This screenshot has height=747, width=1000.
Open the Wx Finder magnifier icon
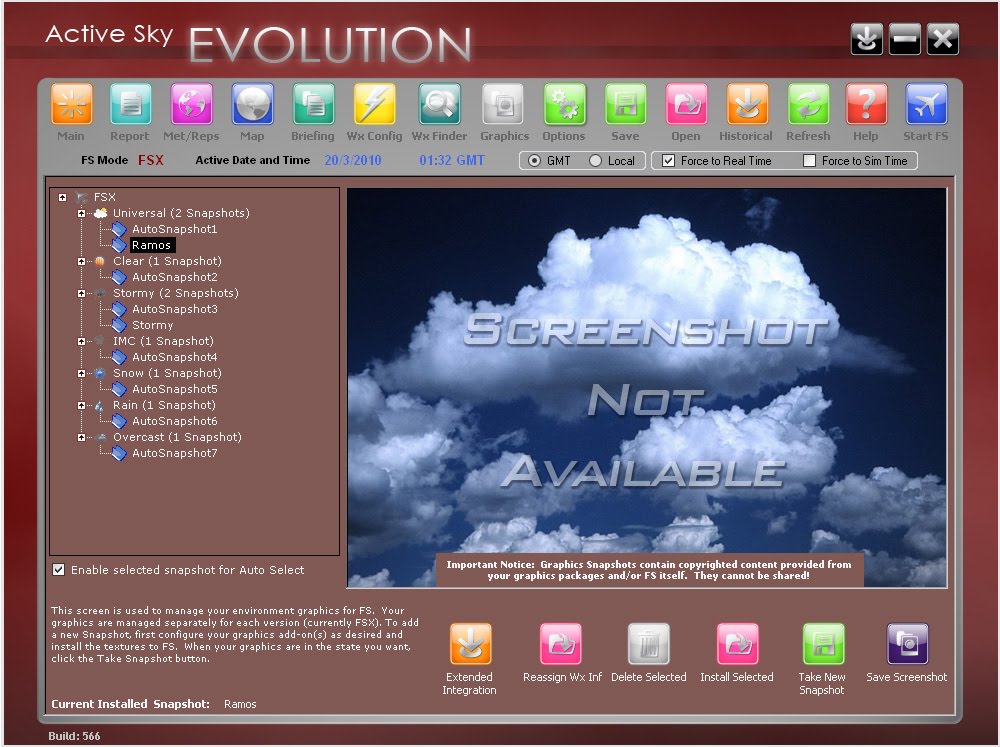(439, 103)
